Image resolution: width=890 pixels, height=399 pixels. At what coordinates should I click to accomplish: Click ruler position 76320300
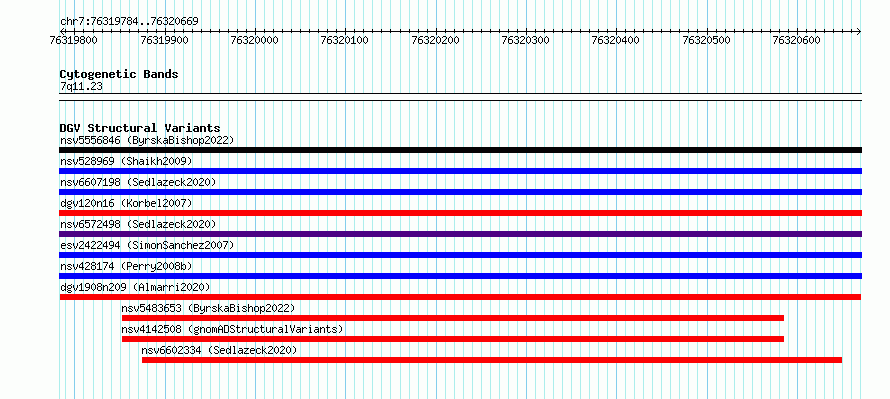[x=526, y=40]
